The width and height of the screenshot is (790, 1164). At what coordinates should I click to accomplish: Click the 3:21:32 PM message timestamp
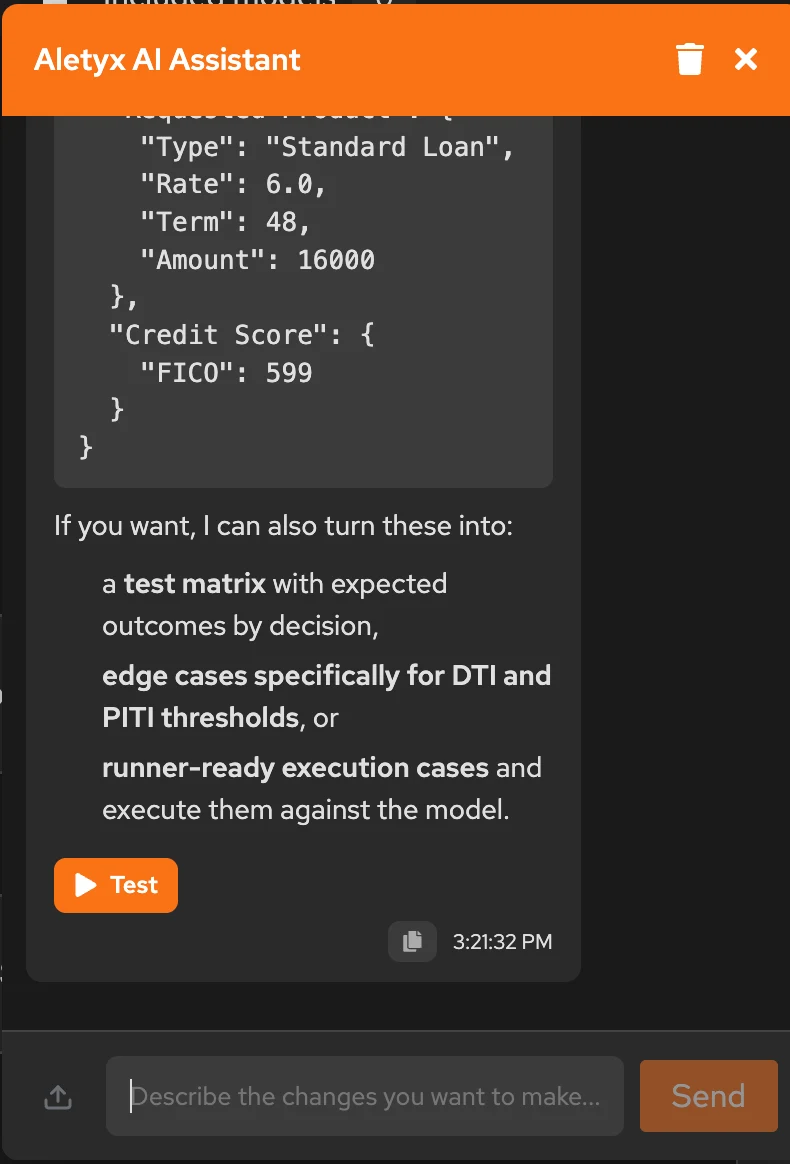click(503, 942)
